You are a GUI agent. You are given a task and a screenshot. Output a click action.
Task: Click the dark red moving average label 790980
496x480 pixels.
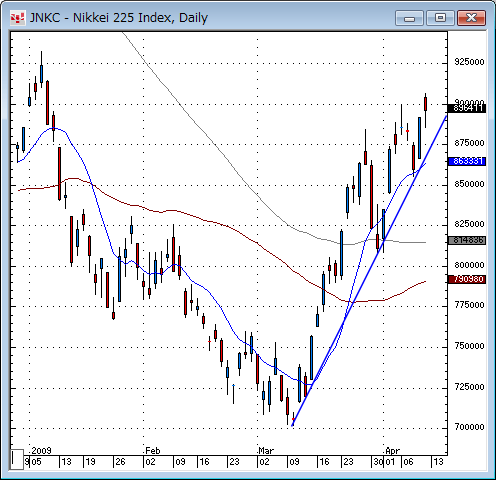467,279
